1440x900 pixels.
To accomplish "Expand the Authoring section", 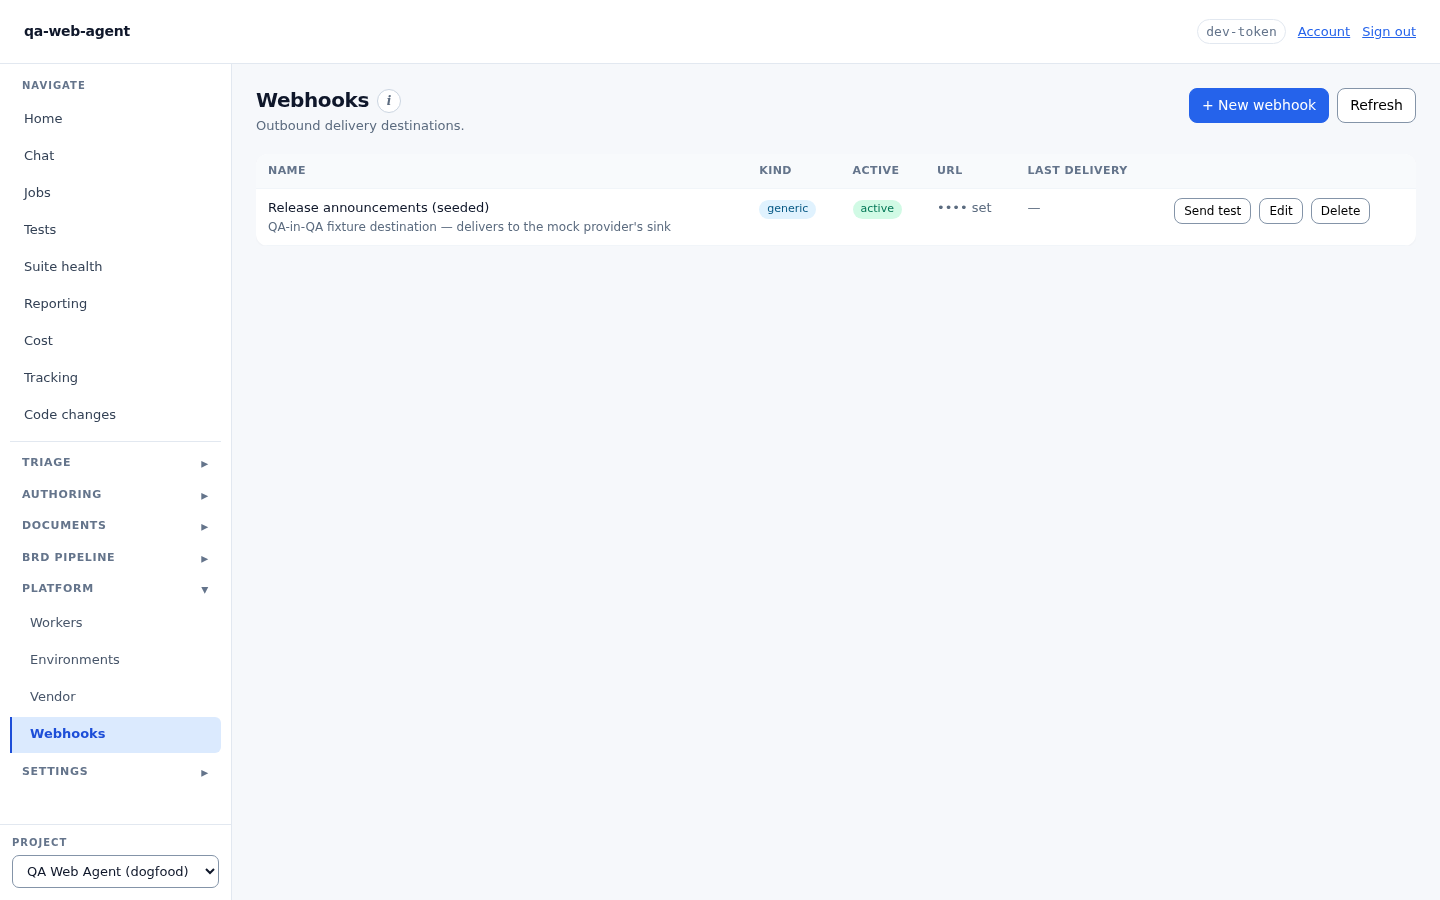I will tap(116, 495).
